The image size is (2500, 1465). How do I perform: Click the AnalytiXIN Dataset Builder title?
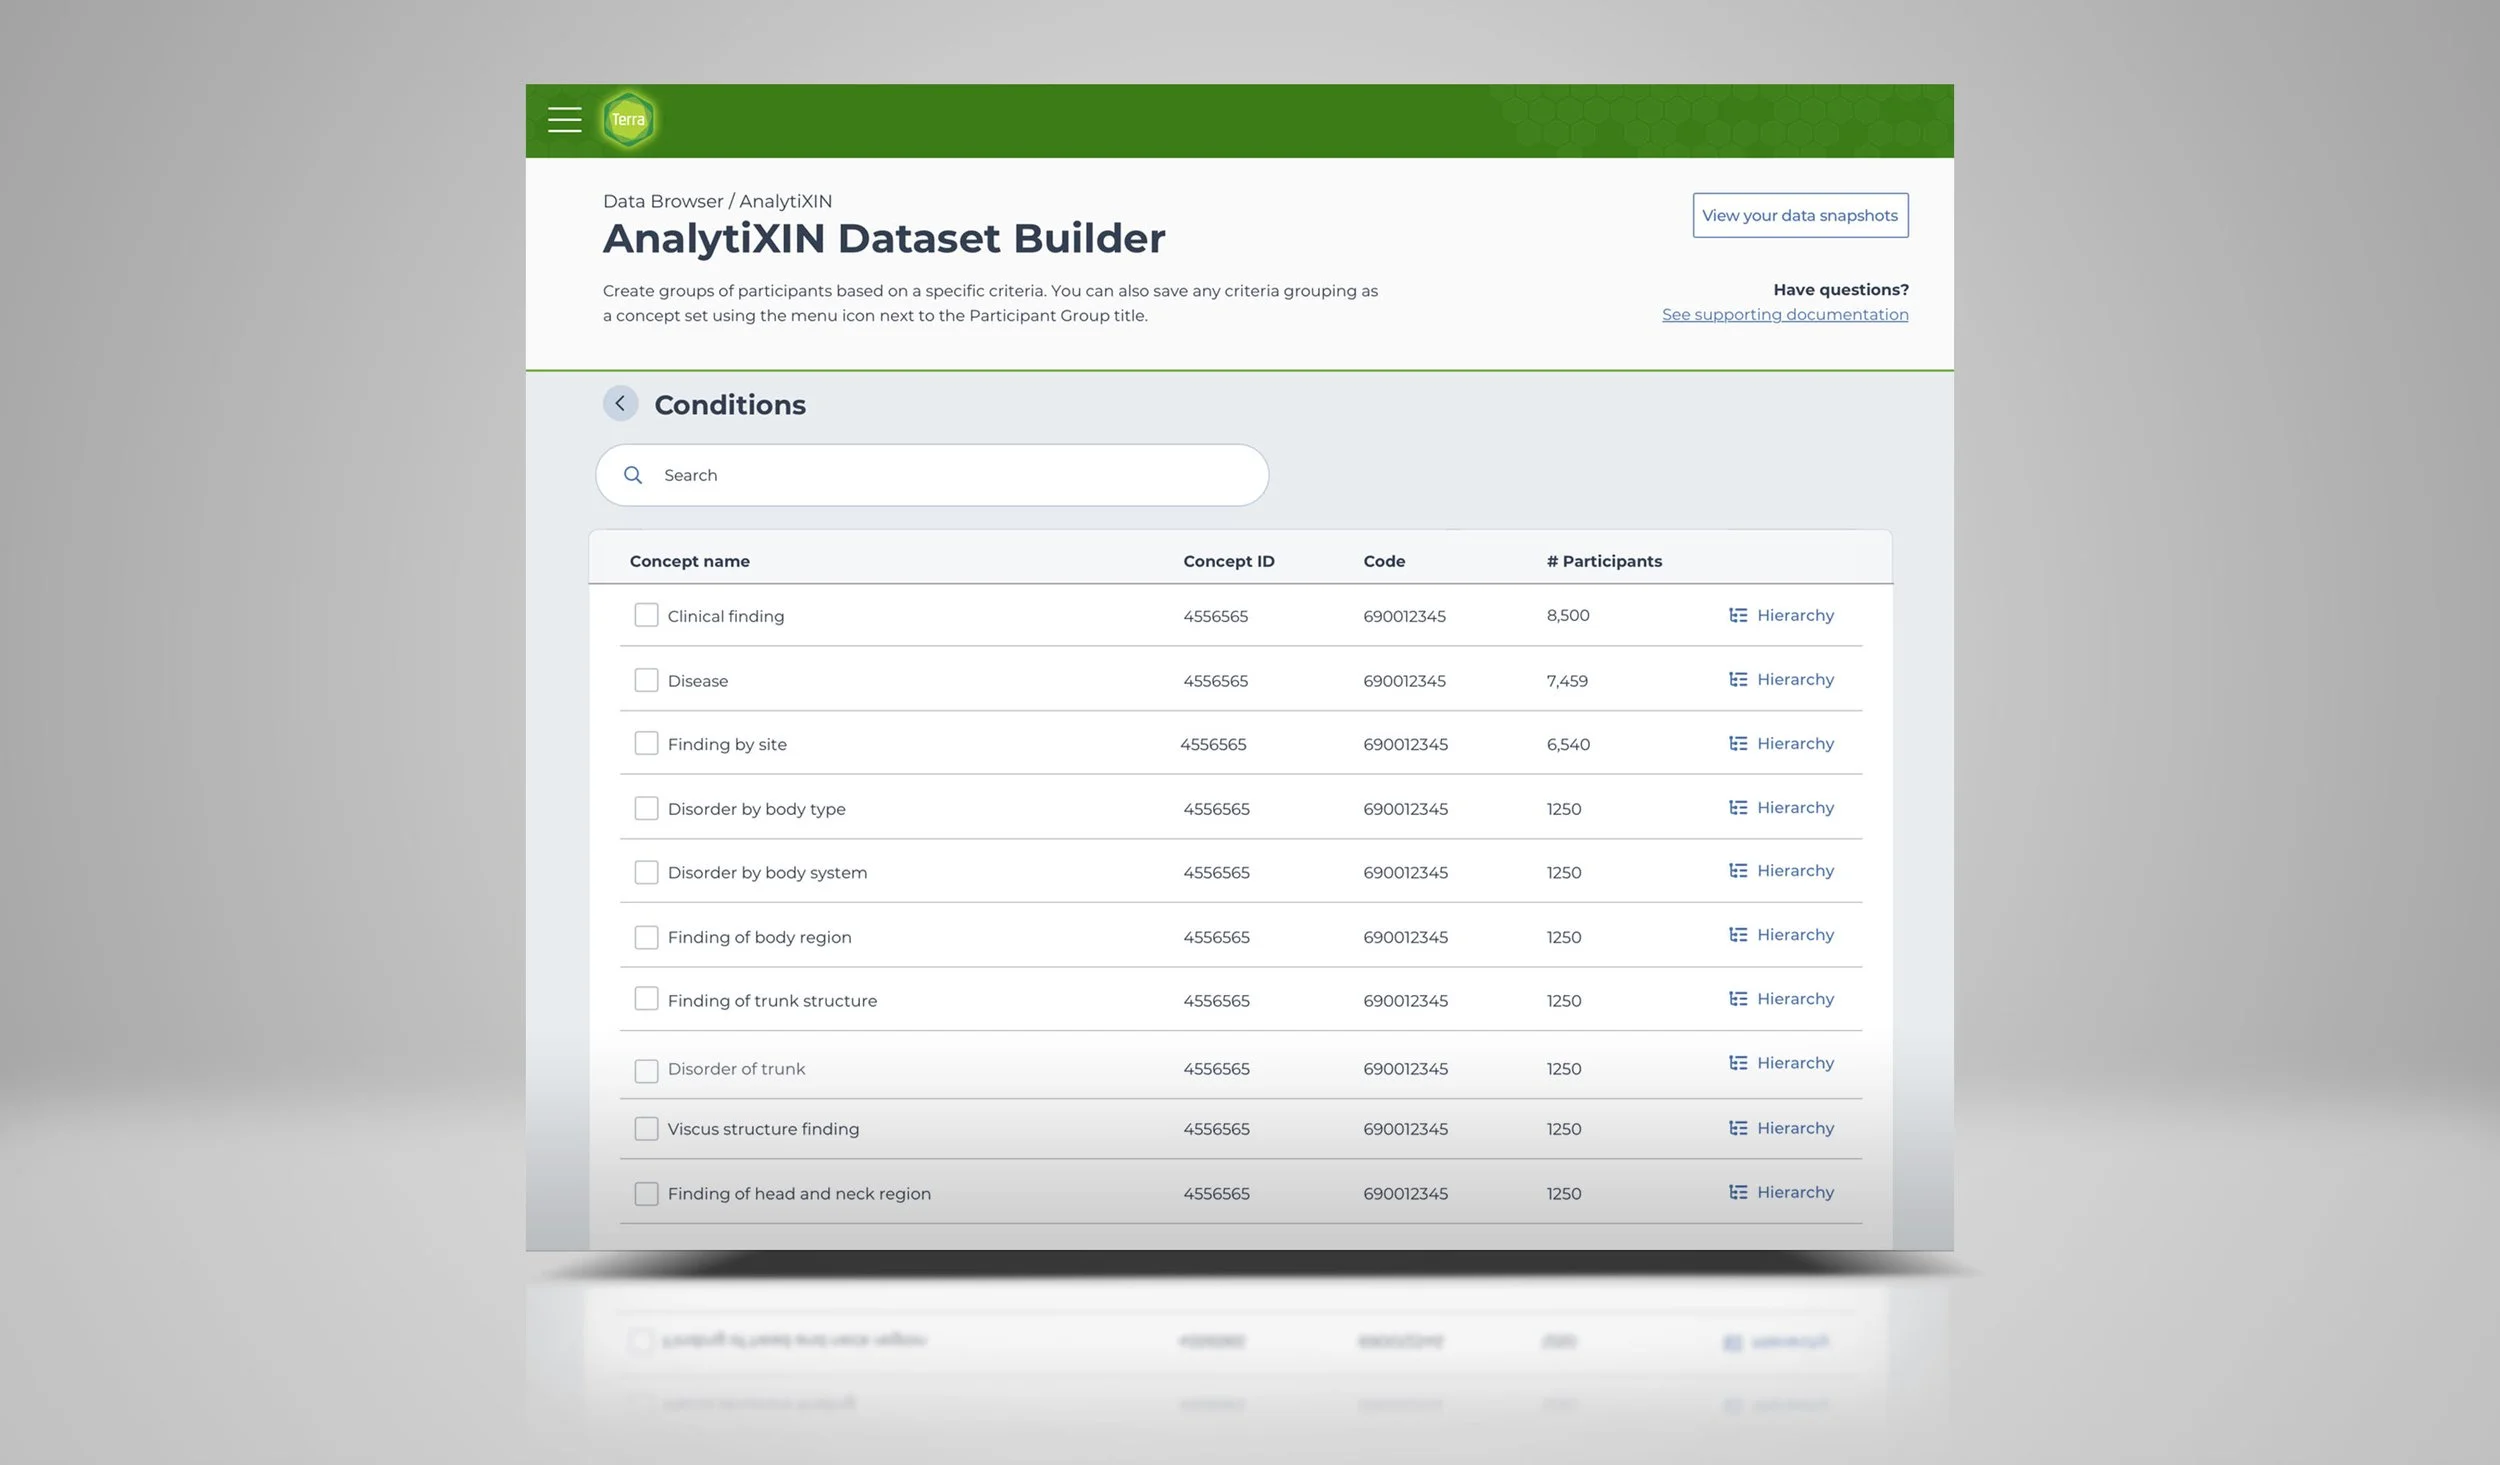click(884, 239)
